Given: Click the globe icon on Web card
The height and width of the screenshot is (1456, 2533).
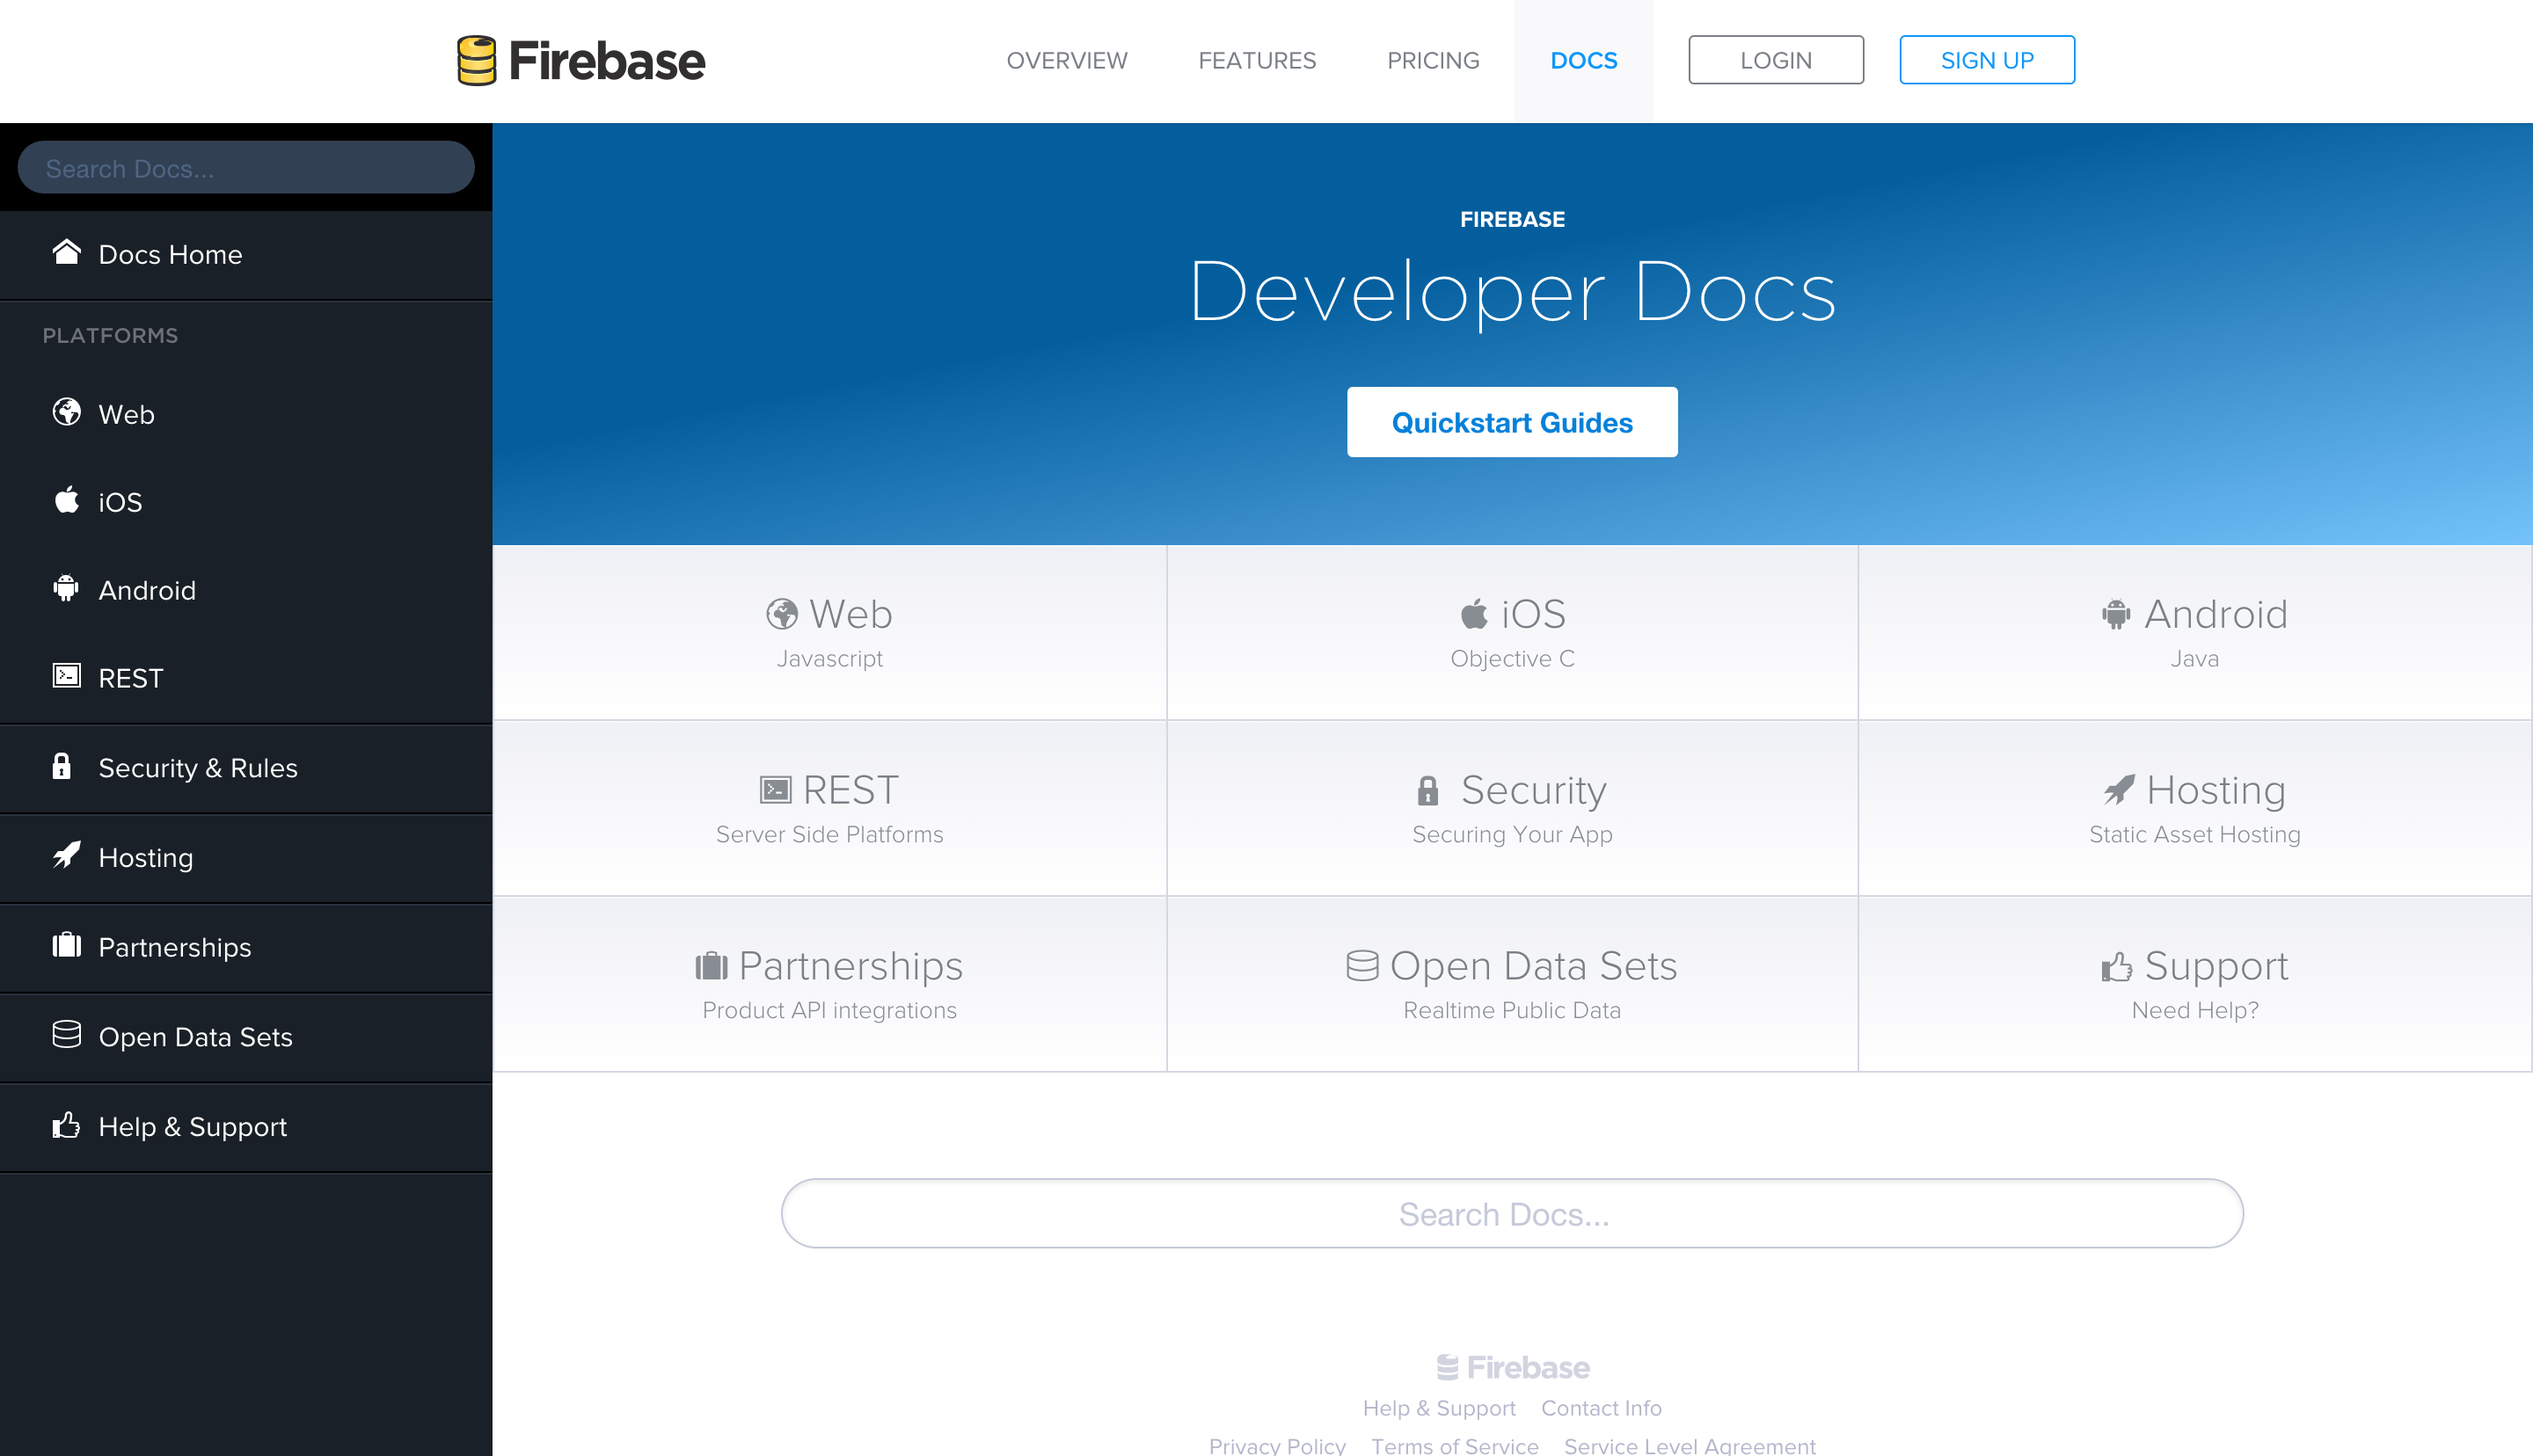Looking at the screenshot, I should (x=782, y=614).
